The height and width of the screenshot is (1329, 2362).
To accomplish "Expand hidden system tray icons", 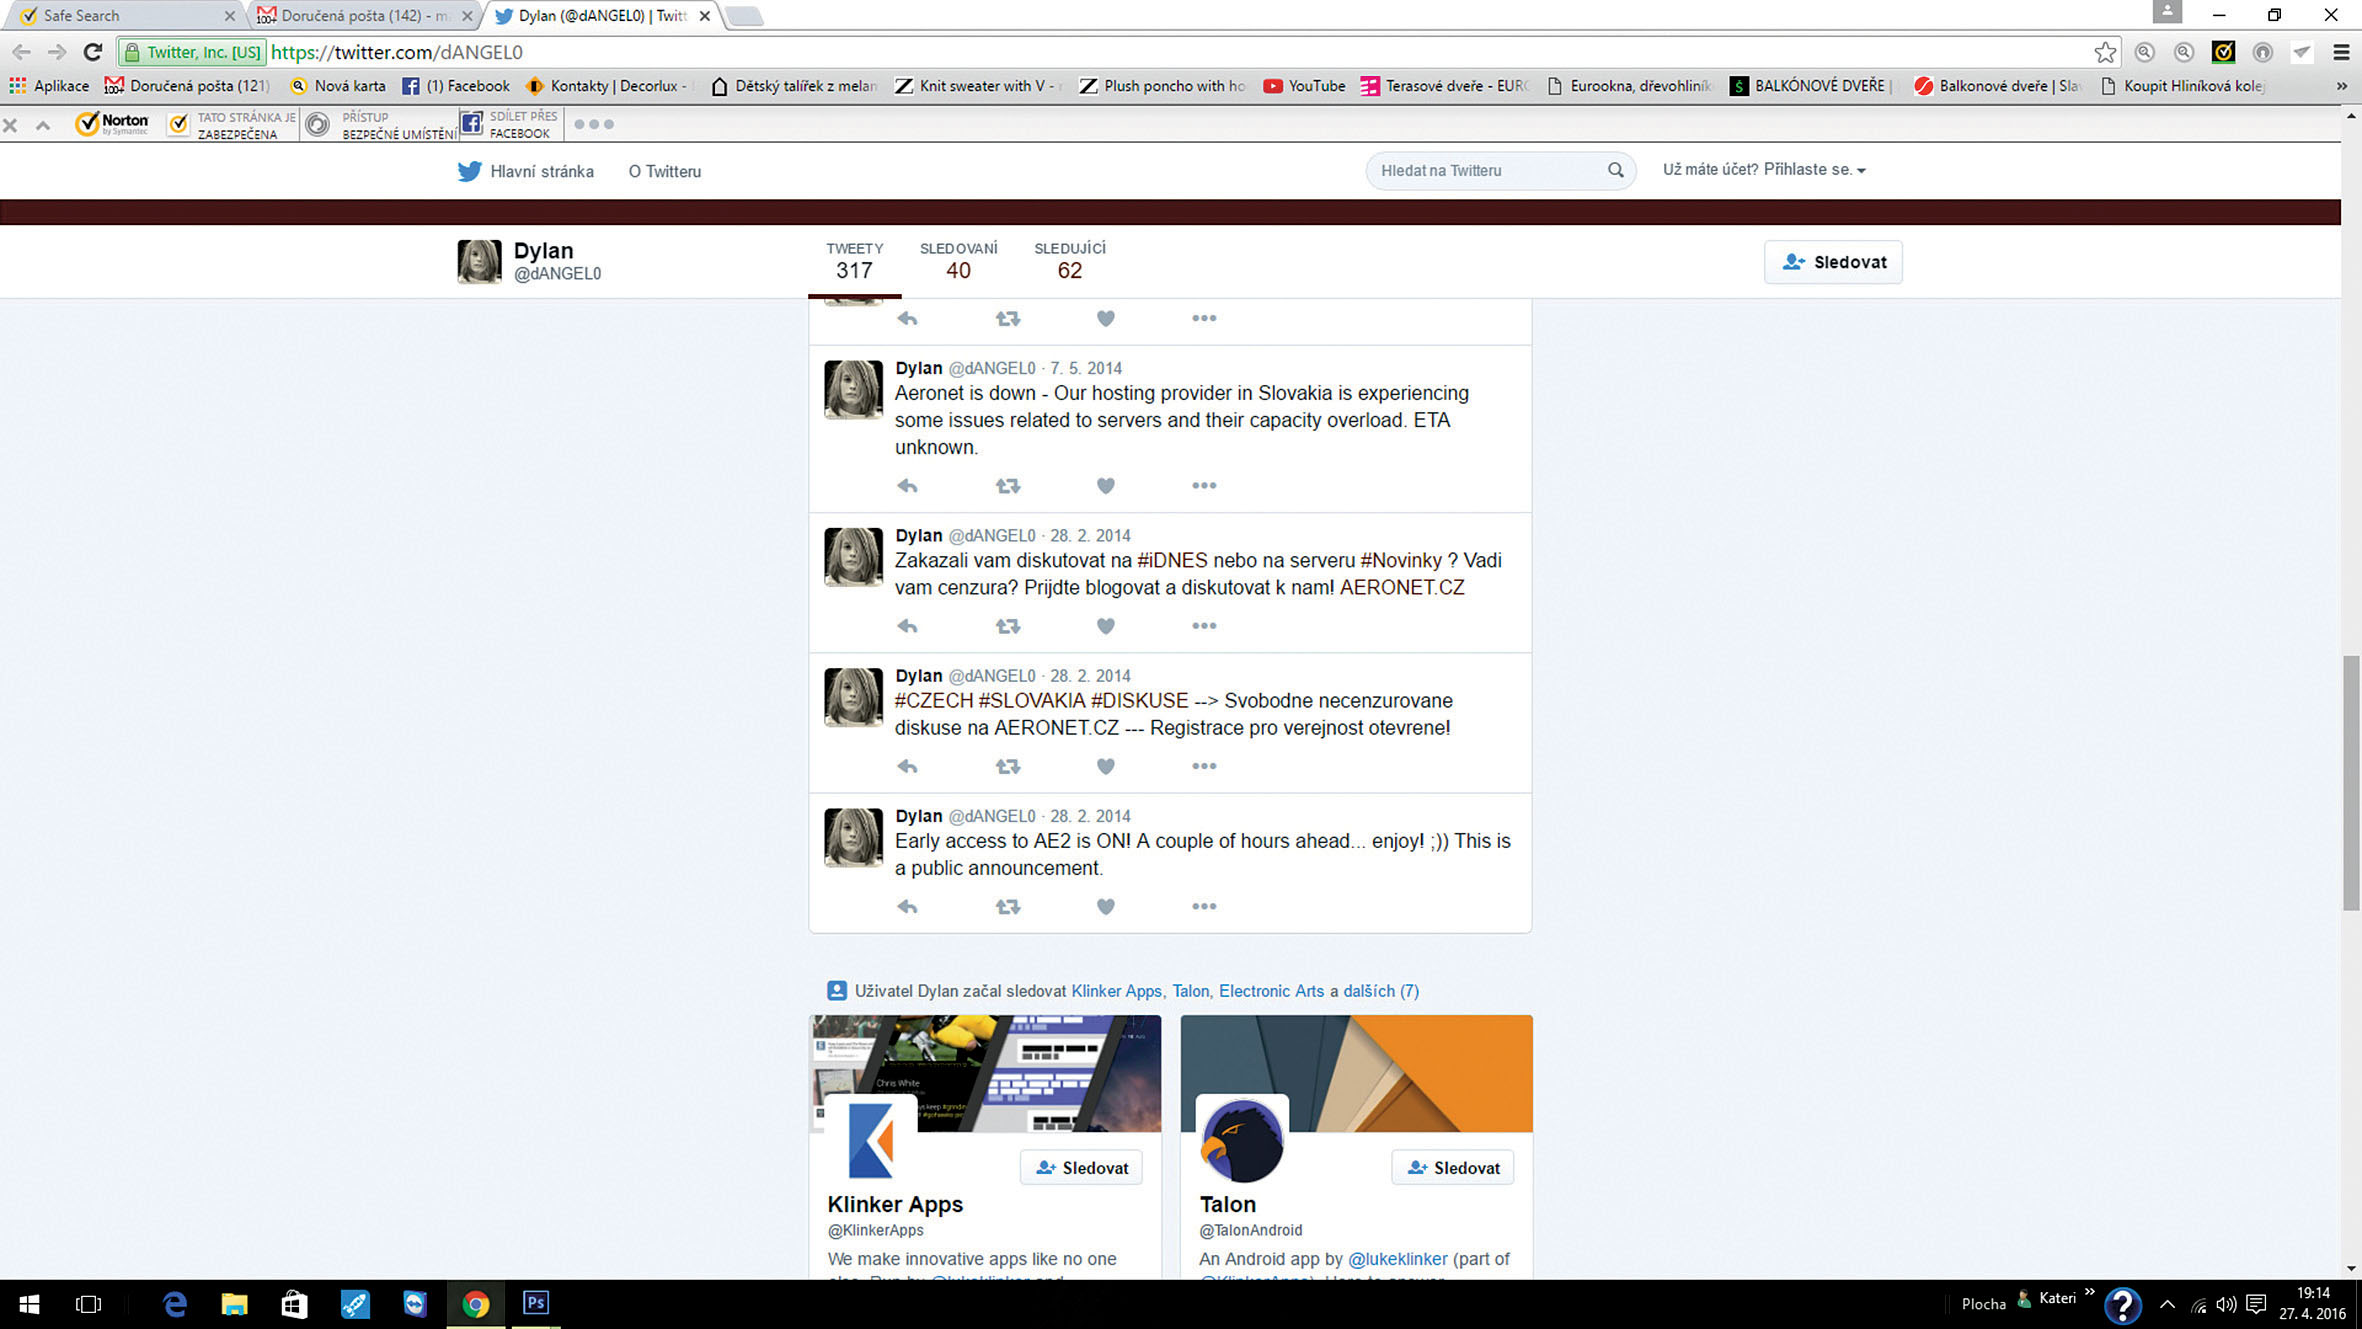I will coord(2167,1303).
